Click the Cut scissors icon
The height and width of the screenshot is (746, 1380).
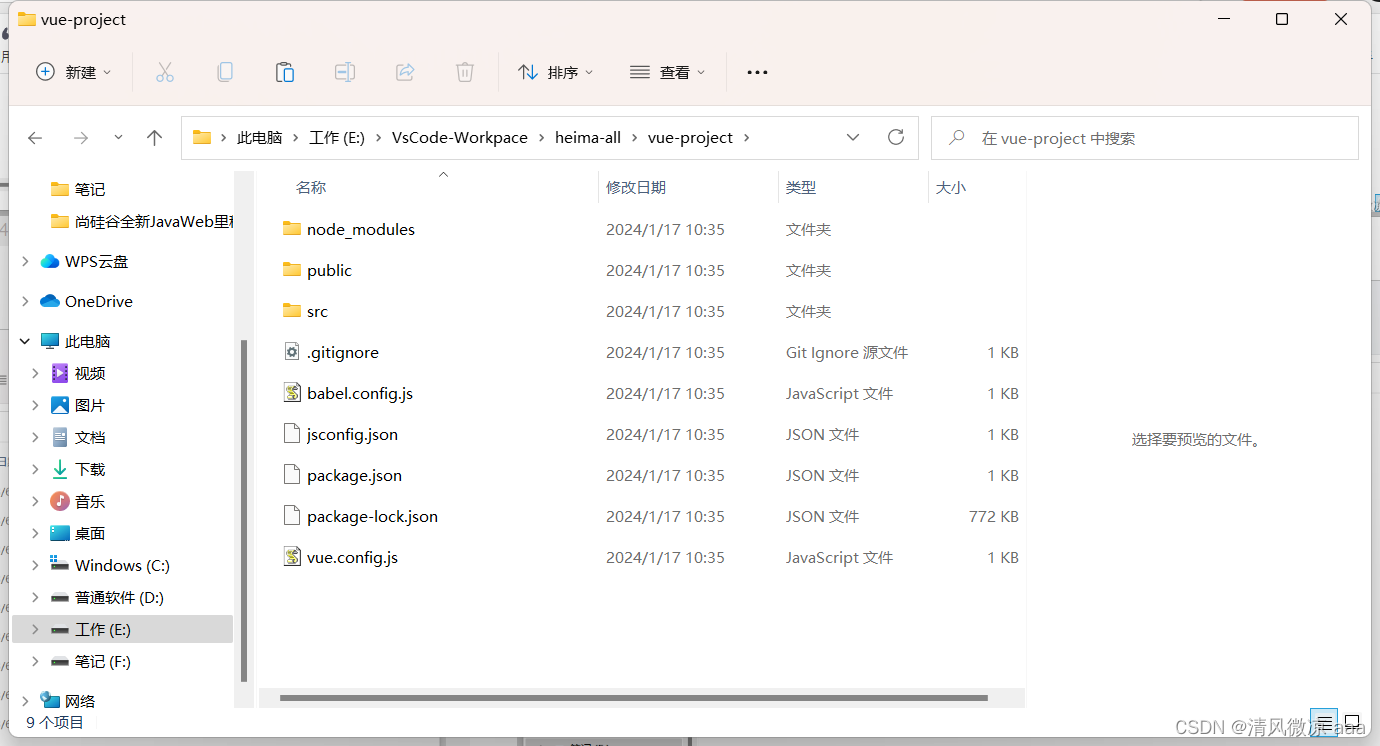(165, 72)
